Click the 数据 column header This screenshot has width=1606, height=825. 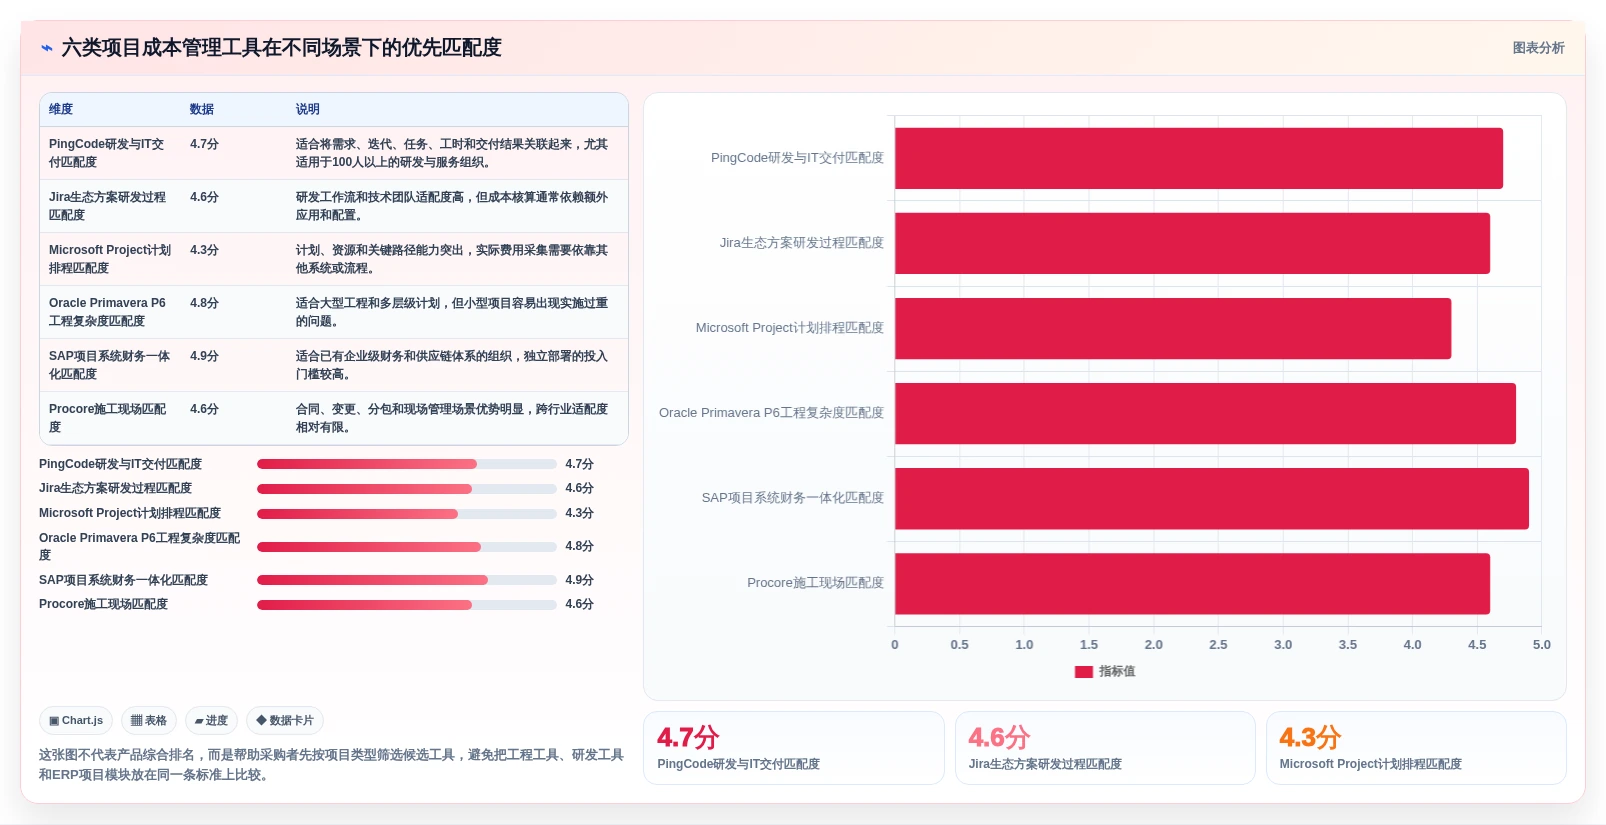(202, 109)
